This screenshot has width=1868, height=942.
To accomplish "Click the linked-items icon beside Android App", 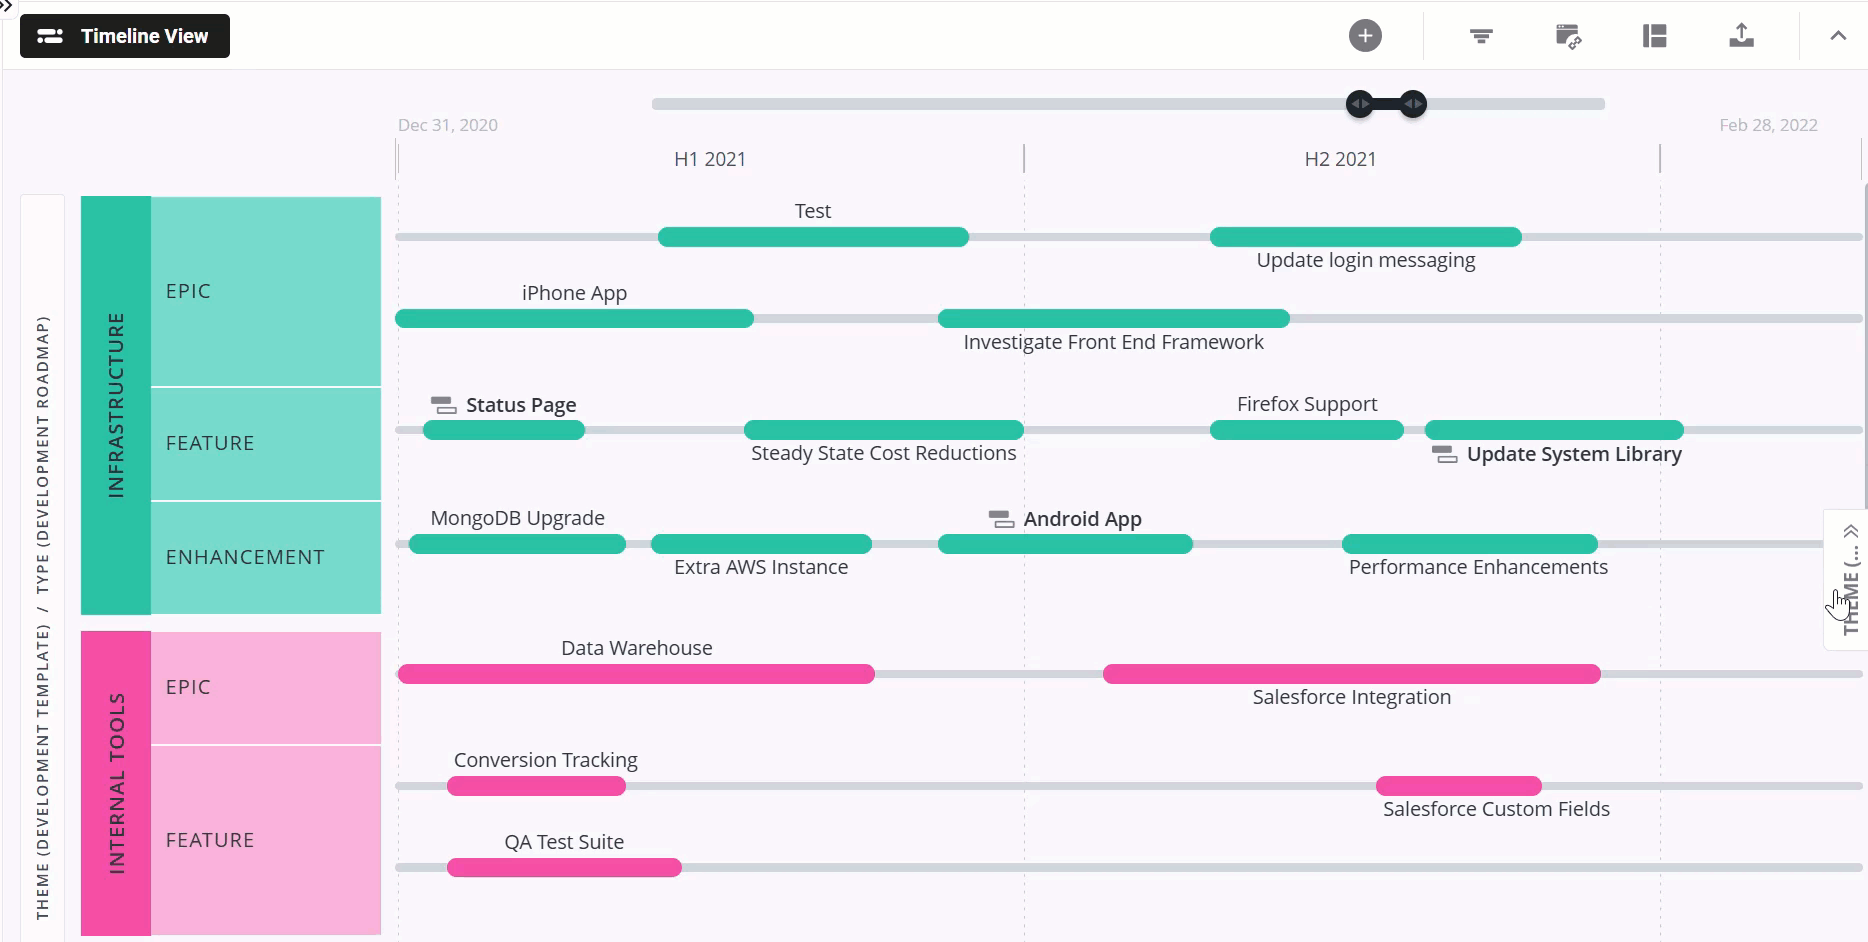I will [x=1001, y=519].
